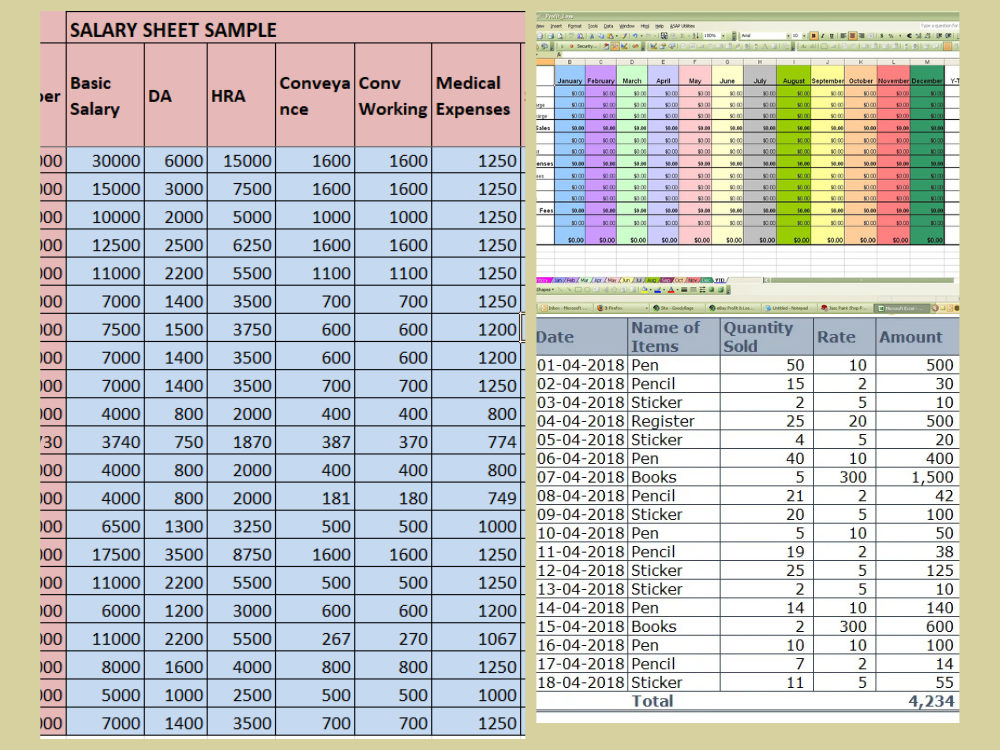Select the Conveyance cell 387
The height and width of the screenshot is (750, 1000).
click(x=315, y=442)
